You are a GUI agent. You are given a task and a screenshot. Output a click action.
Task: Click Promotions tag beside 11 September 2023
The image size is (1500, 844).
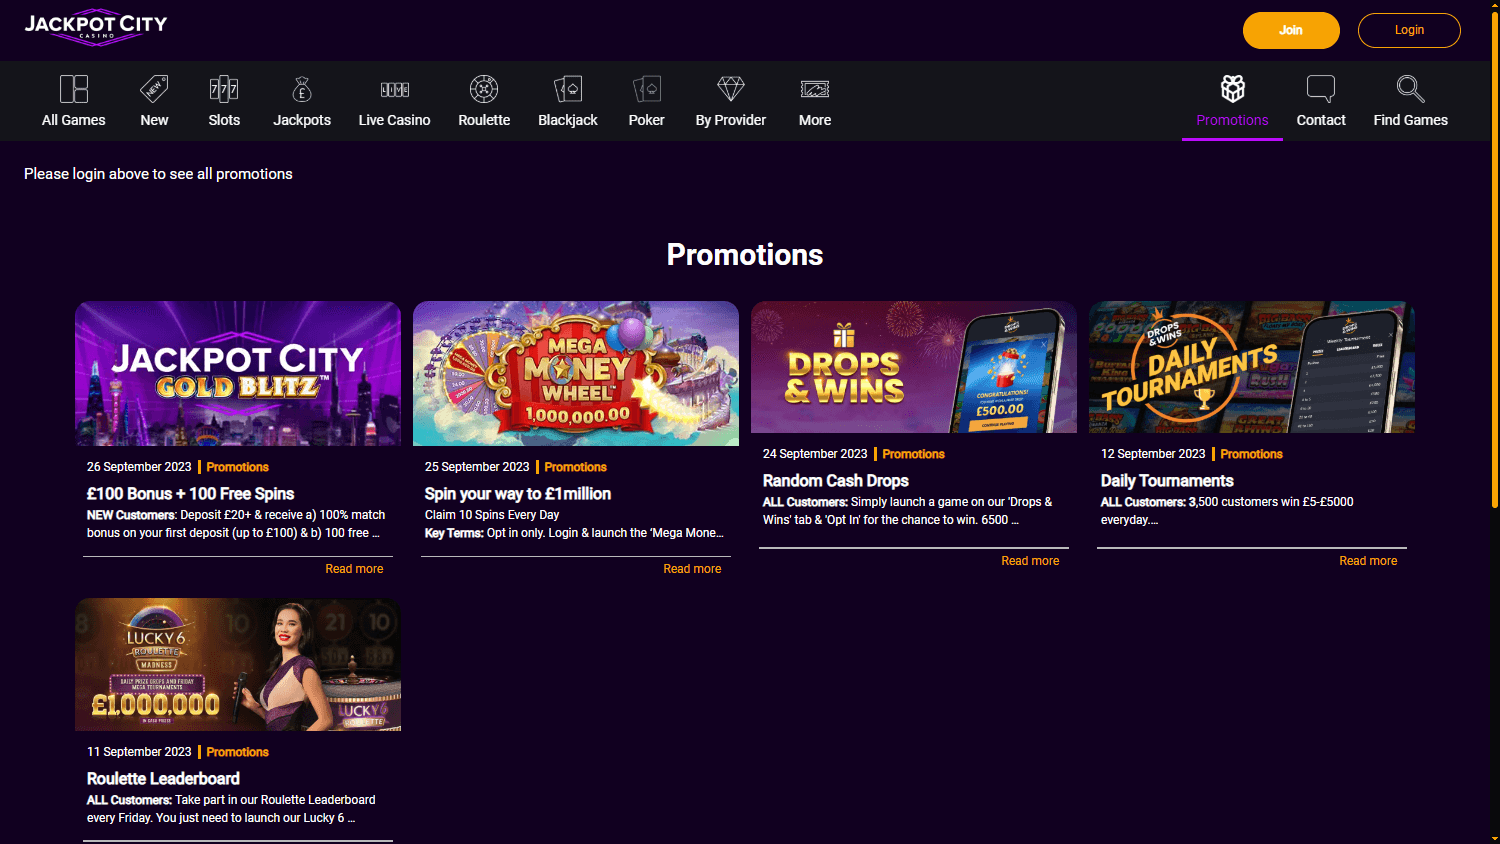pyautogui.click(x=238, y=752)
